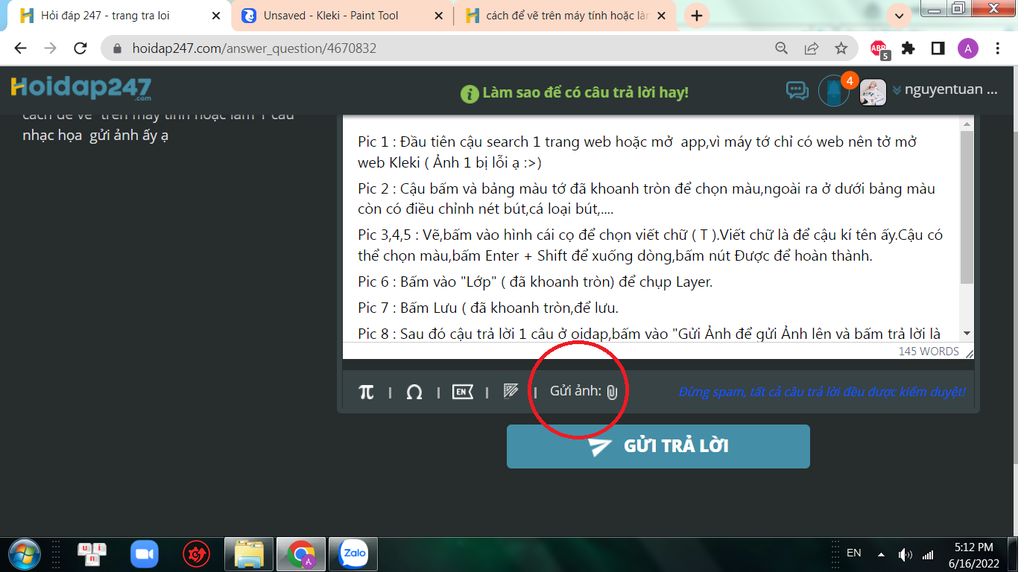Open the volume speaker icon in tray
1024x572 pixels.
pos(904,555)
